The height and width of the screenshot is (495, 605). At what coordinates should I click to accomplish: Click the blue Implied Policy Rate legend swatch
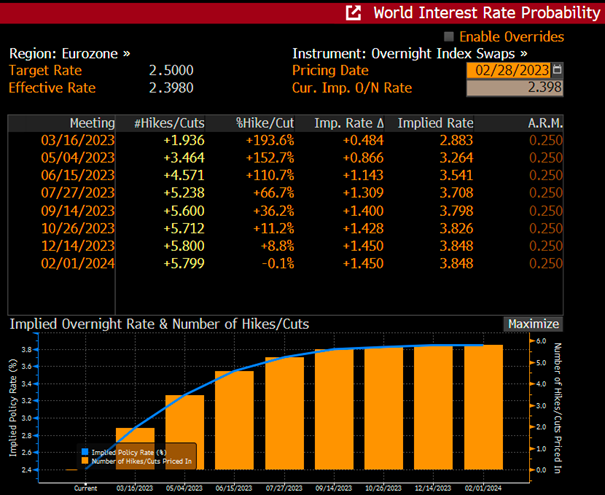pyautogui.click(x=85, y=452)
